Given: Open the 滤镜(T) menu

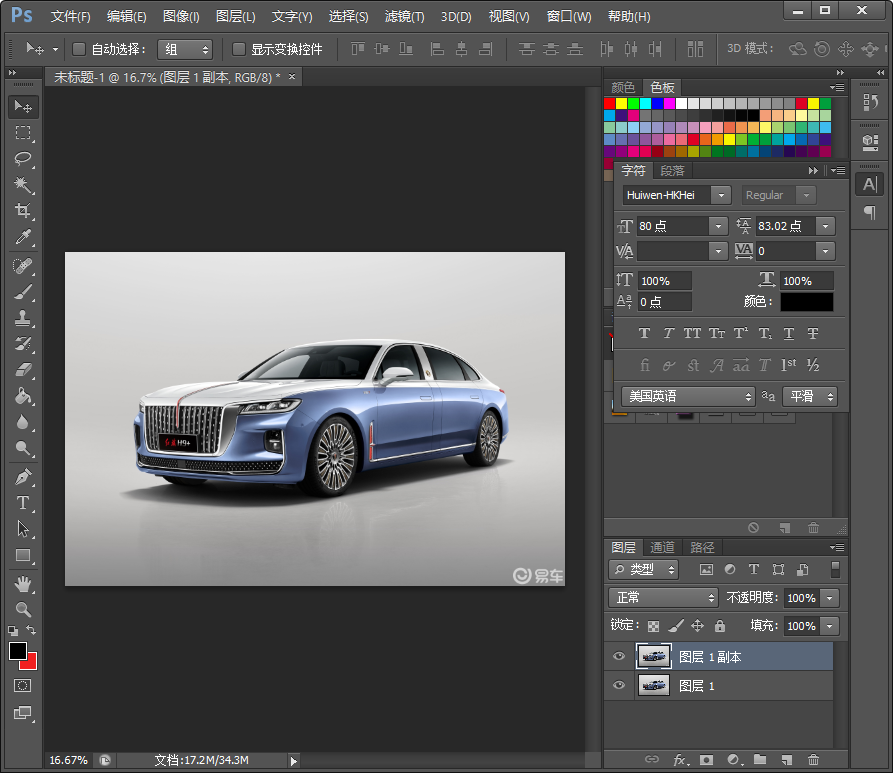Looking at the screenshot, I should point(405,17).
